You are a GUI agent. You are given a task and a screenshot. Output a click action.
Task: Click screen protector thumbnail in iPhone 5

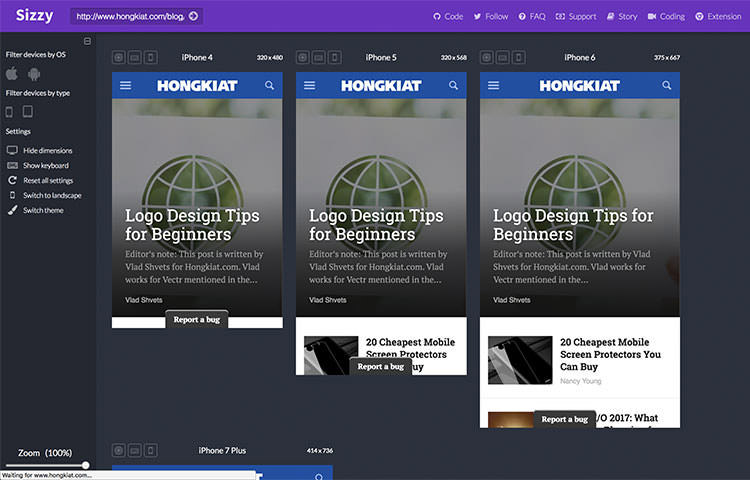pos(331,355)
